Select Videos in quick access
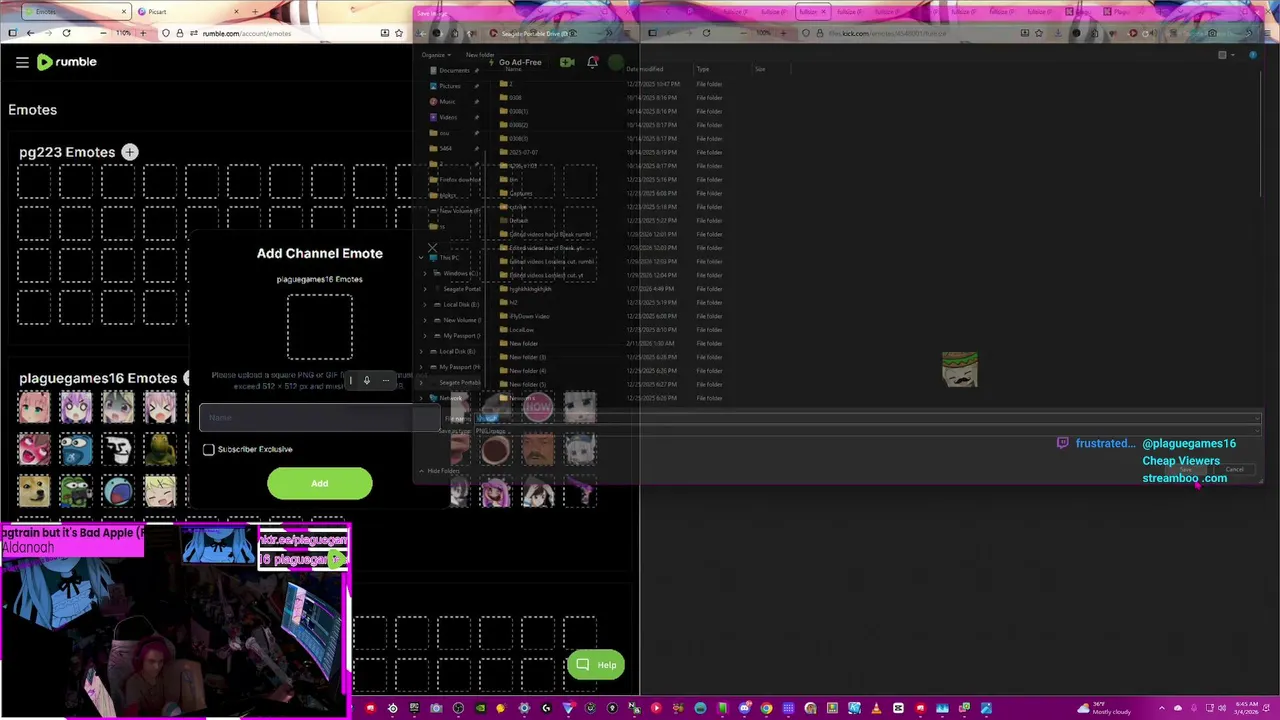 (x=448, y=117)
